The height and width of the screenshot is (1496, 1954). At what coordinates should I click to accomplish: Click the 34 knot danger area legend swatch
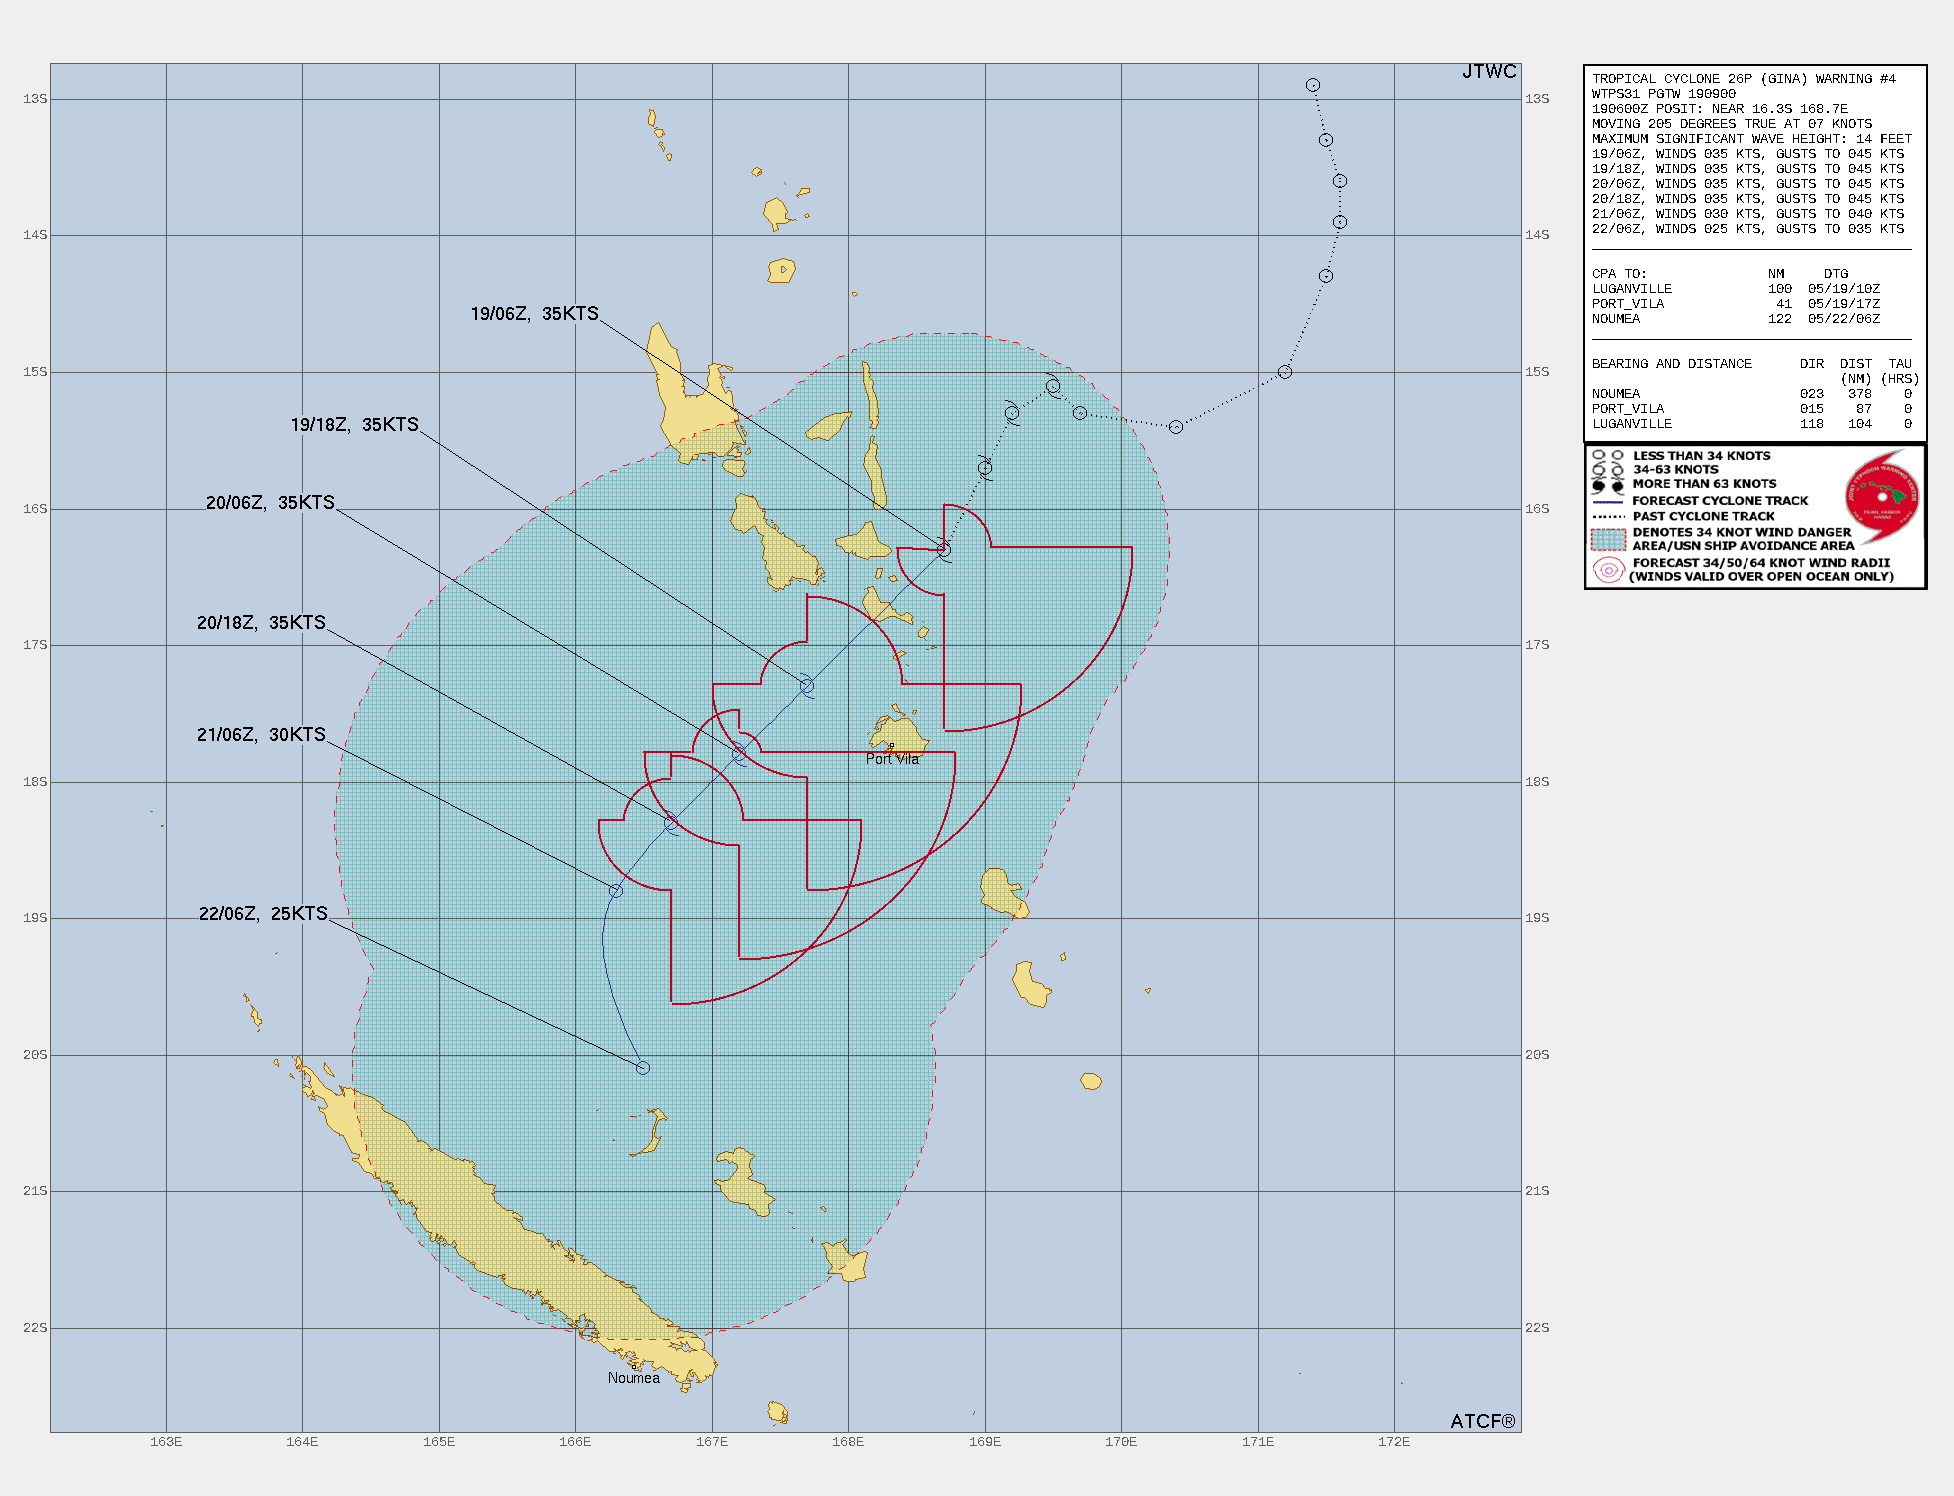tap(1608, 539)
